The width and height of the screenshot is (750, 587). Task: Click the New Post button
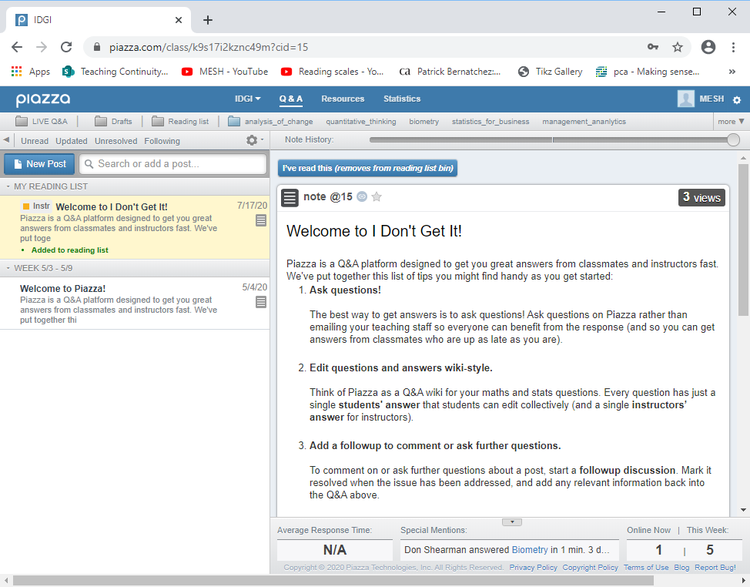click(39, 164)
